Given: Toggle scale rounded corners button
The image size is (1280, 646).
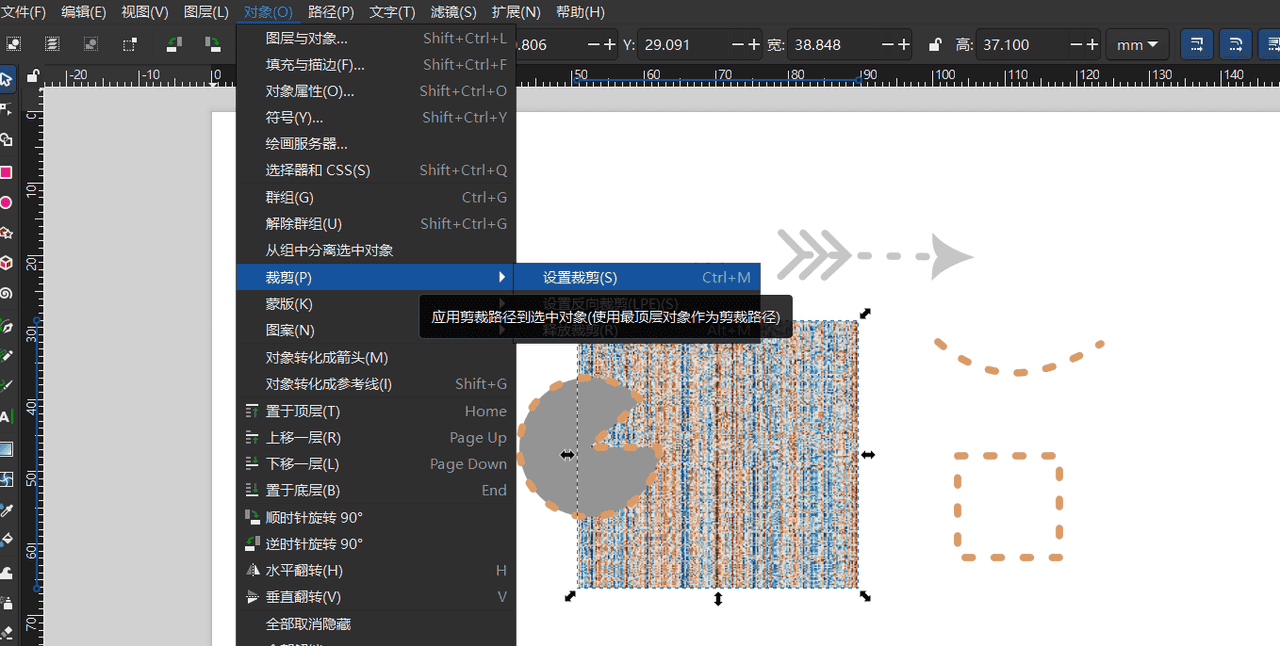Looking at the screenshot, I should pyautogui.click(x=1237, y=44).
